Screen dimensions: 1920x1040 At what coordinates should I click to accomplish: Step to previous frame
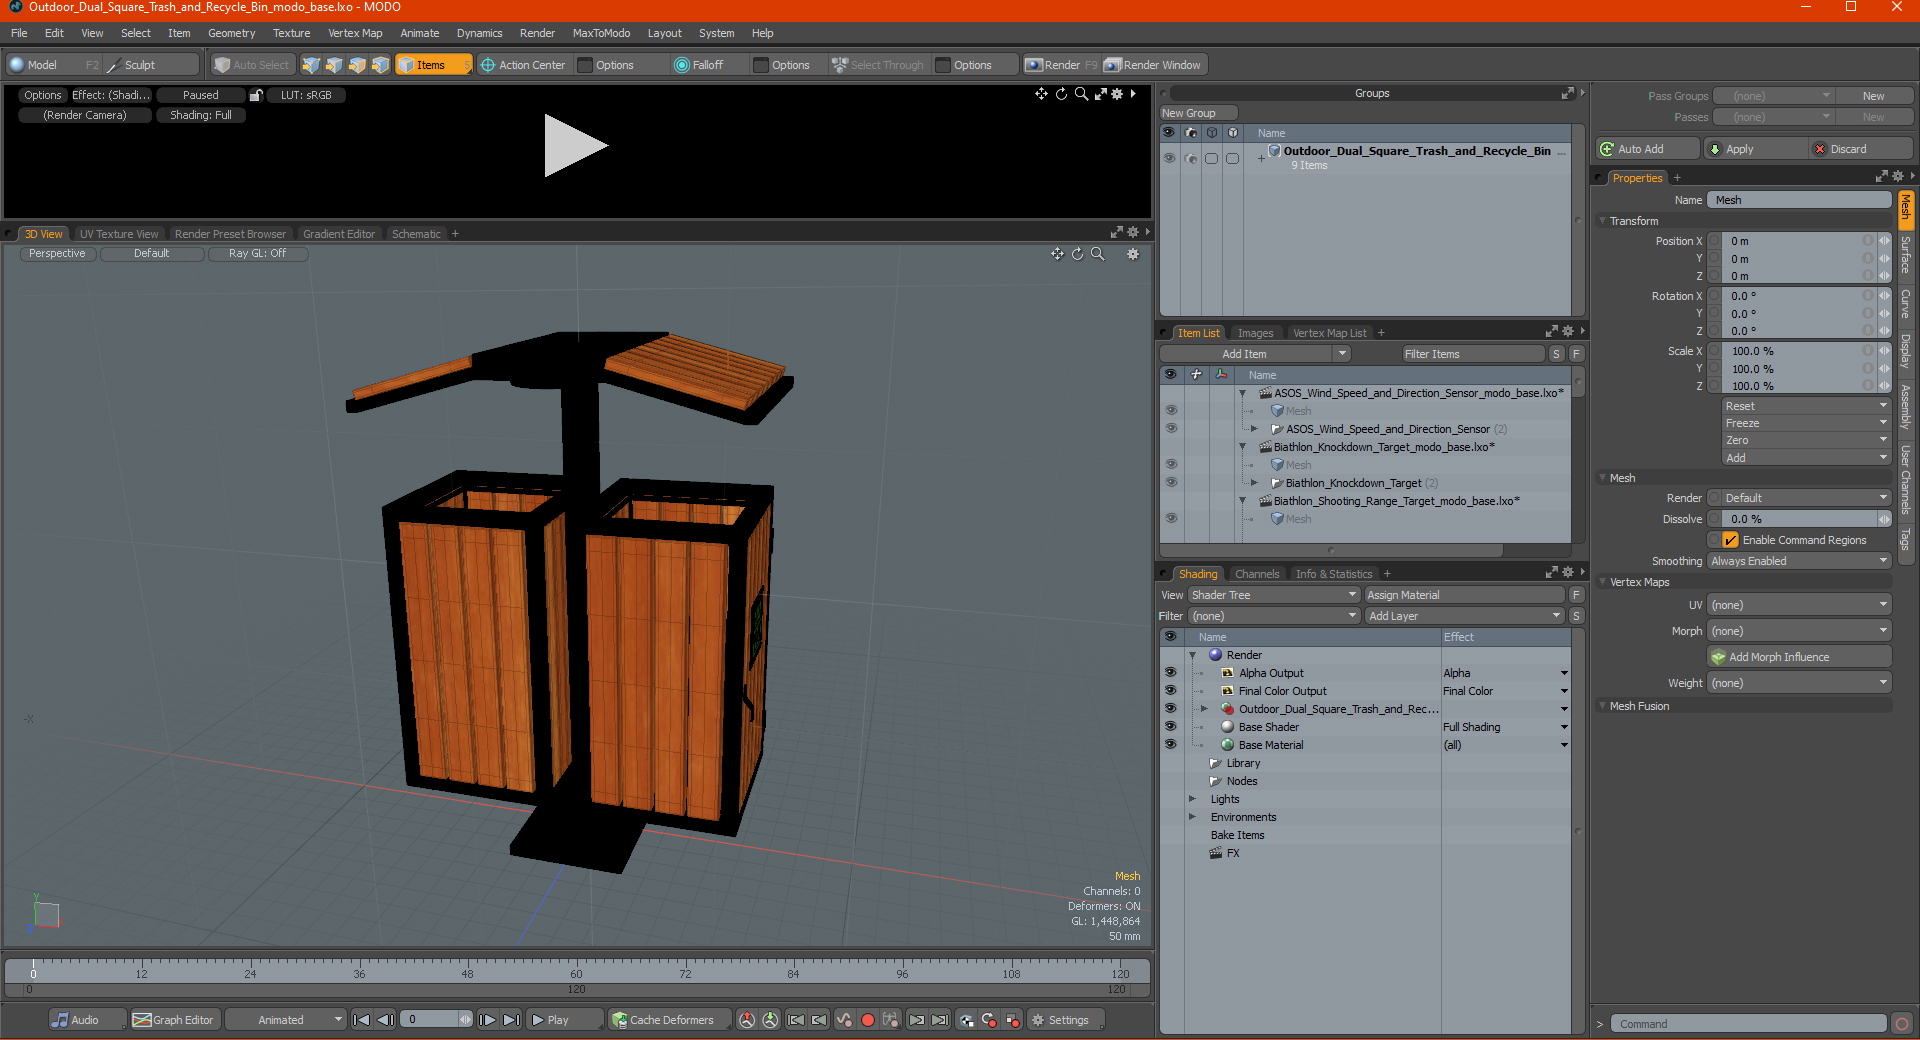[x=385, y=1020]
